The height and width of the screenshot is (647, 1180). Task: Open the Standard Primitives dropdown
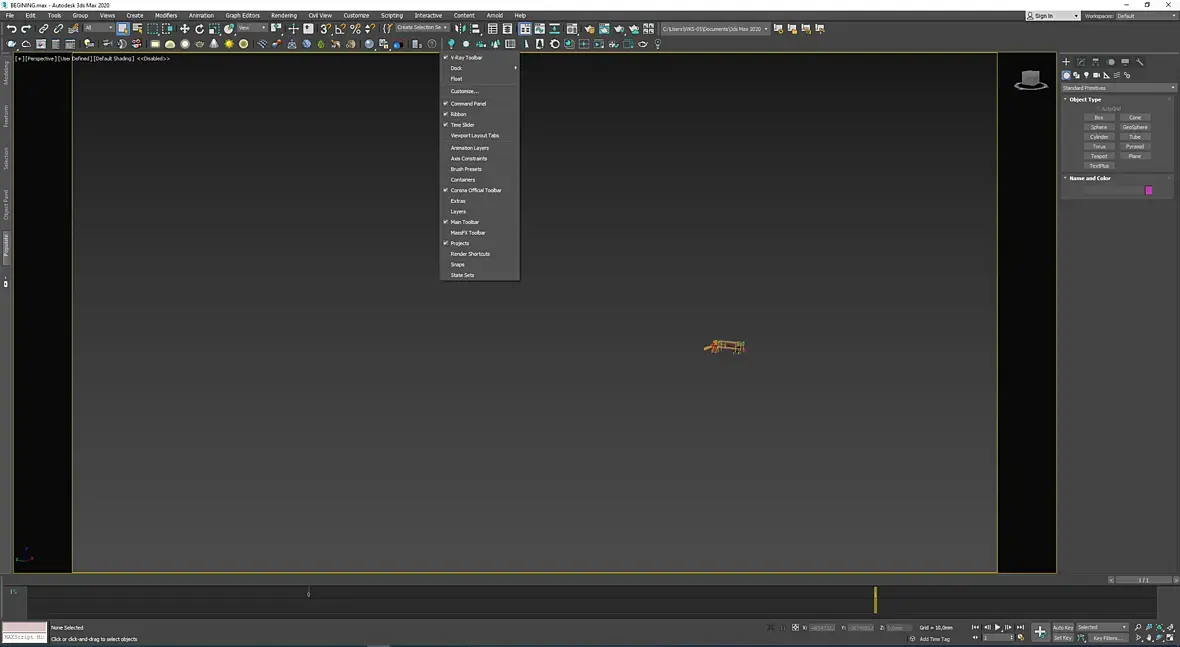1118,88
